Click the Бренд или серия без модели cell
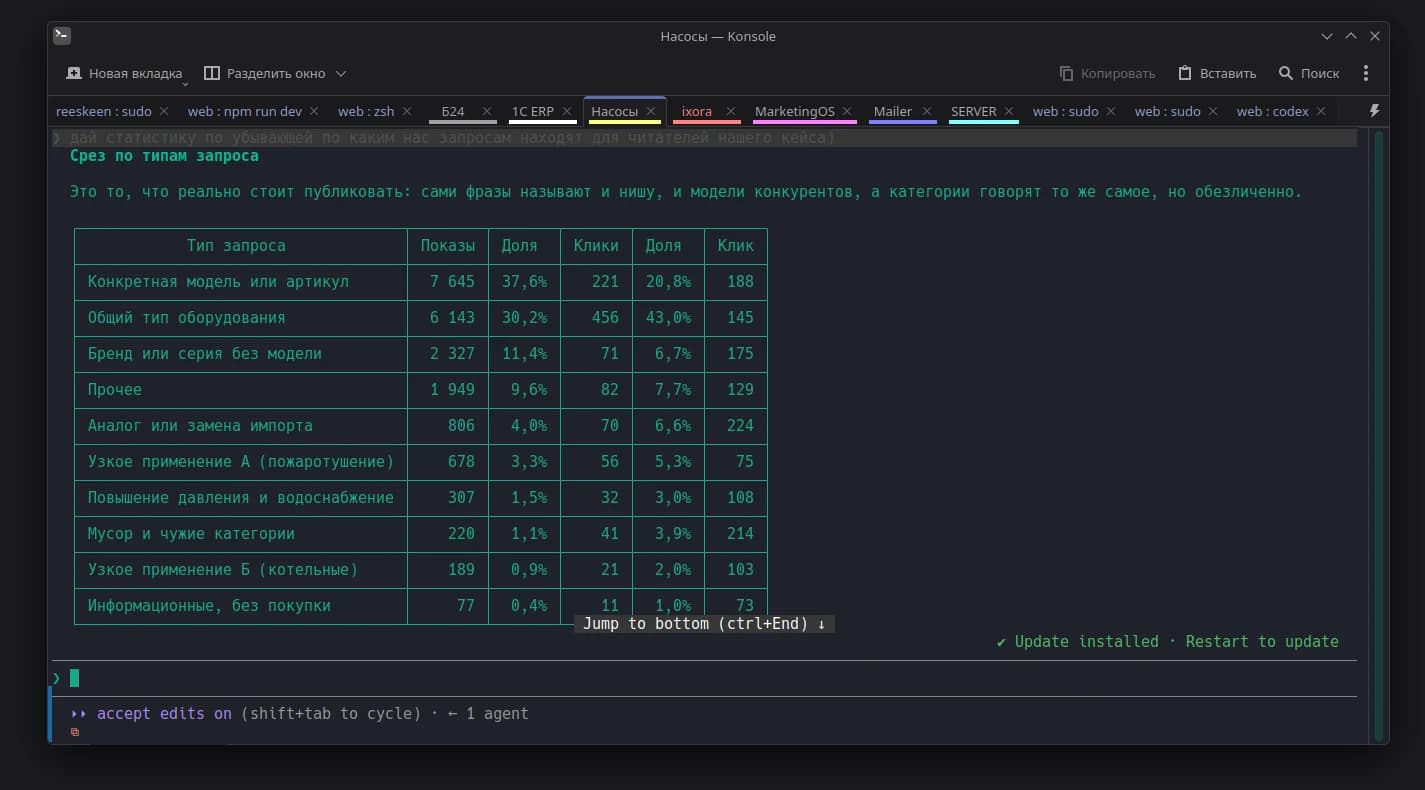The height and width of the screenshot is (790, 1425). 205,354
